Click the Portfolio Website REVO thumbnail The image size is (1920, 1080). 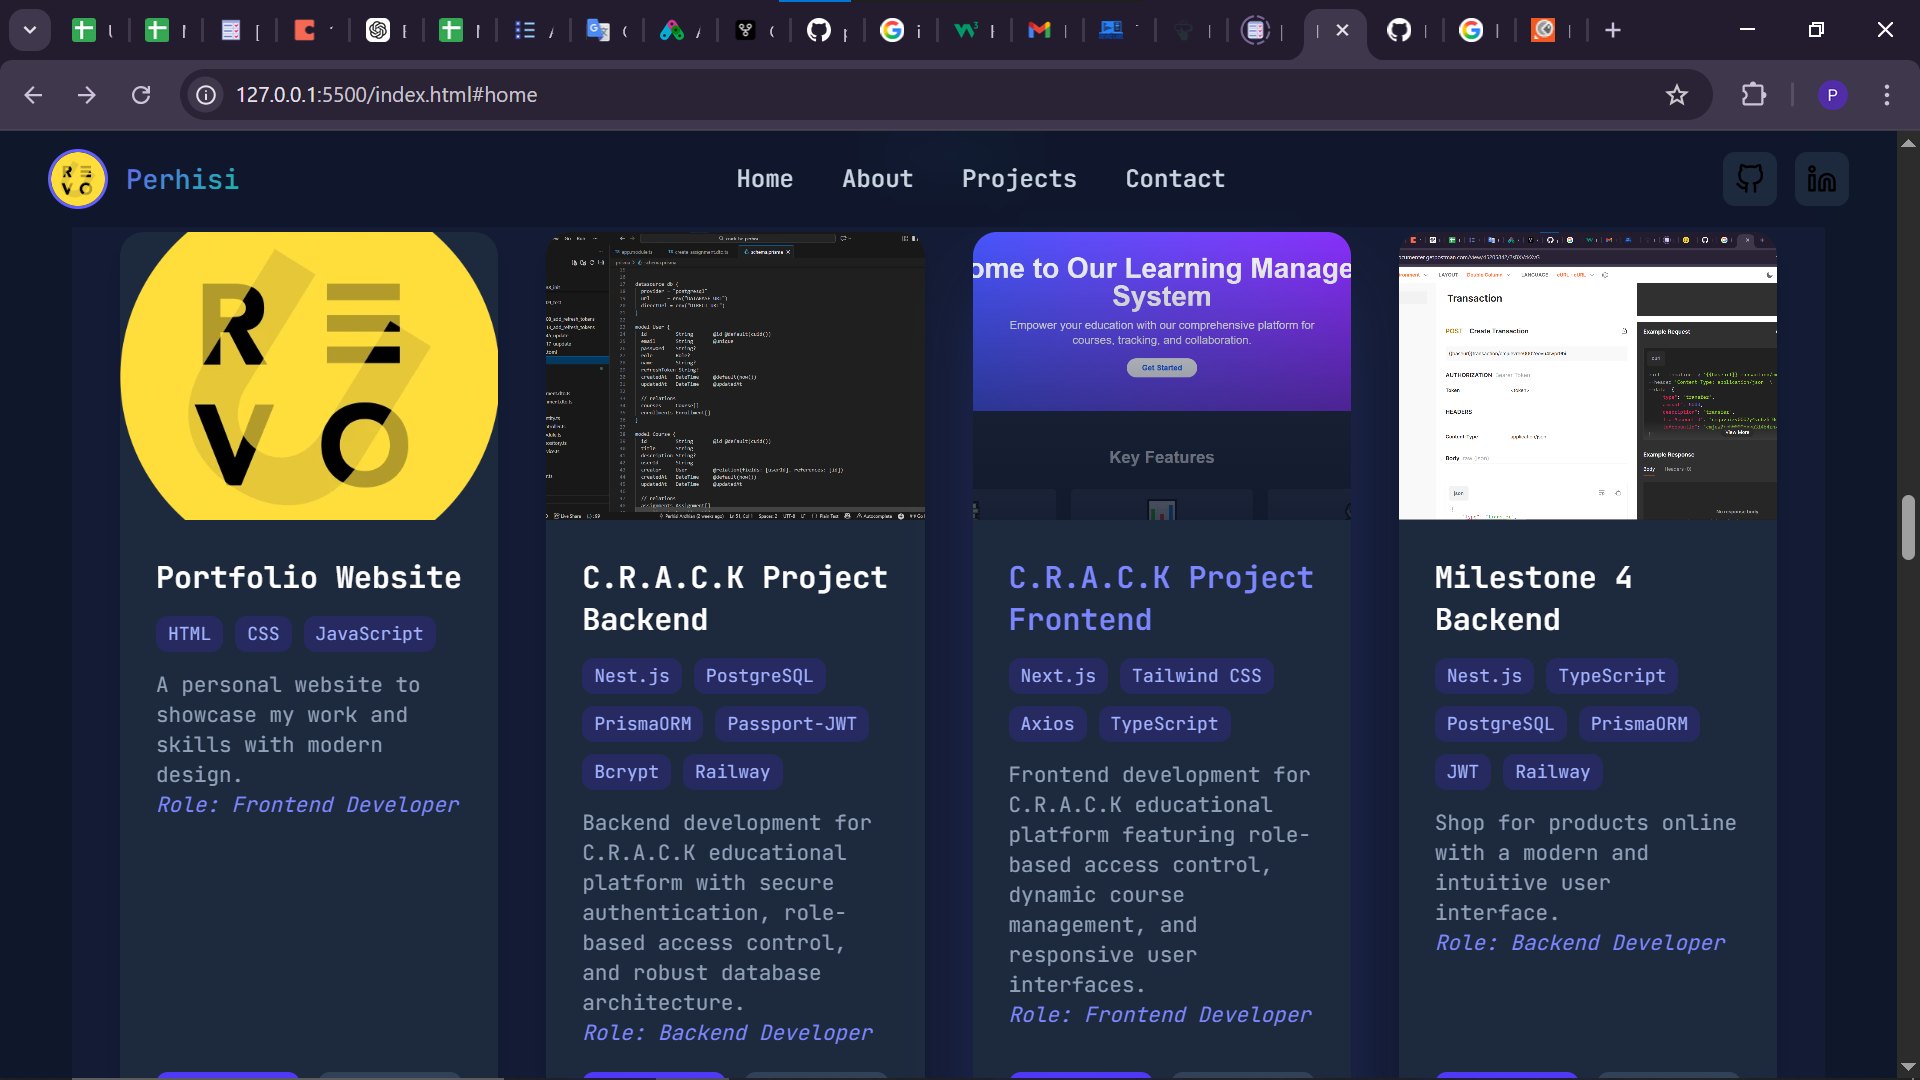309,376
